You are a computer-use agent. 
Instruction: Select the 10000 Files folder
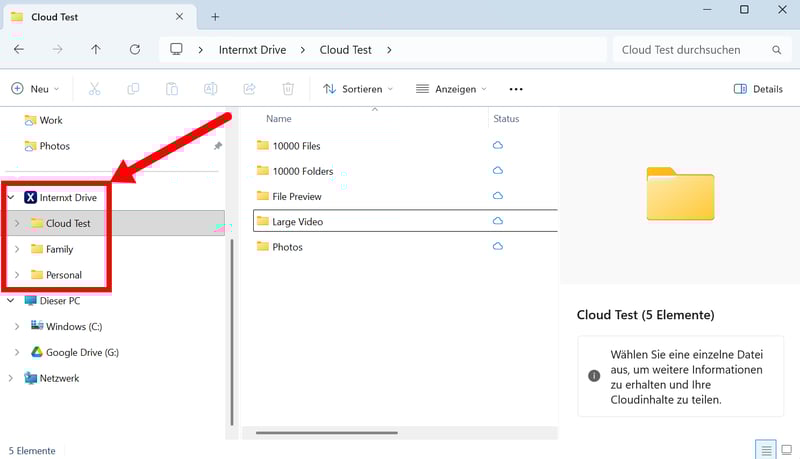296,146
